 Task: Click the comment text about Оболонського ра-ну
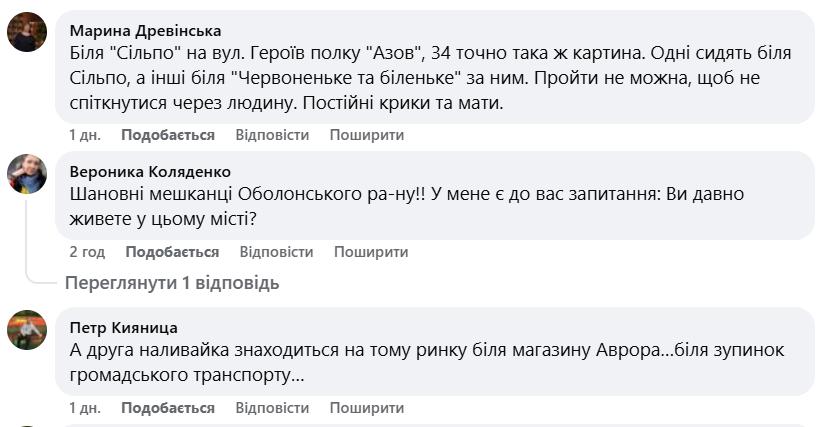(x=420, y=204)
